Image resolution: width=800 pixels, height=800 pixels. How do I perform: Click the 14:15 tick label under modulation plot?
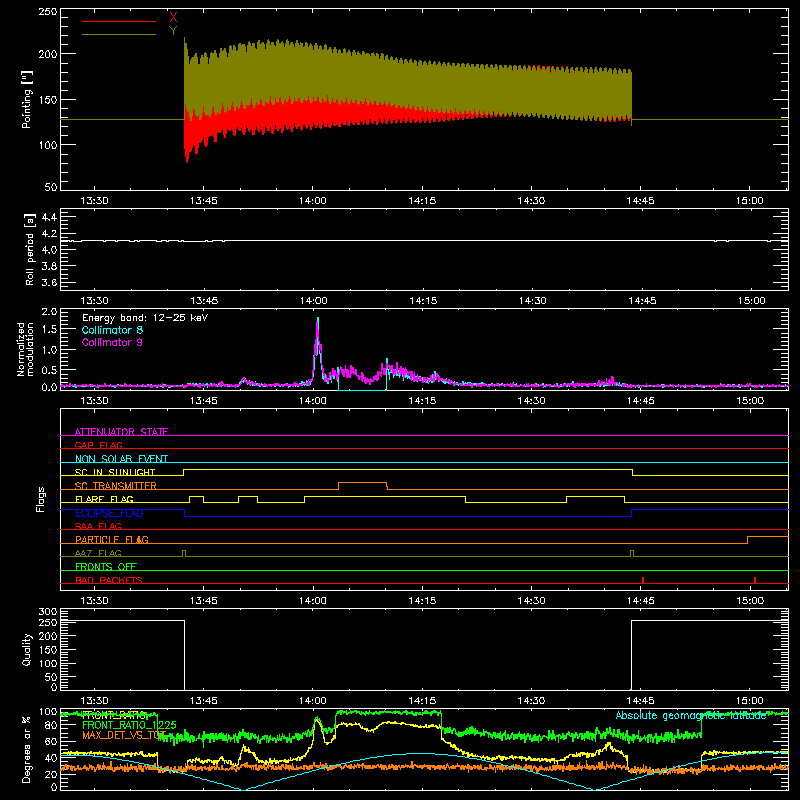pos(422,401)
